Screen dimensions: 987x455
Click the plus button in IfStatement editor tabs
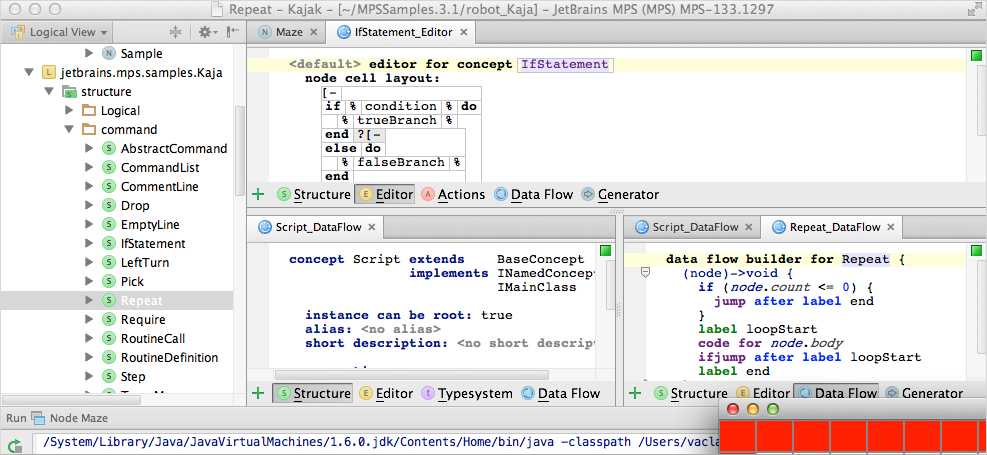point(257,194)
